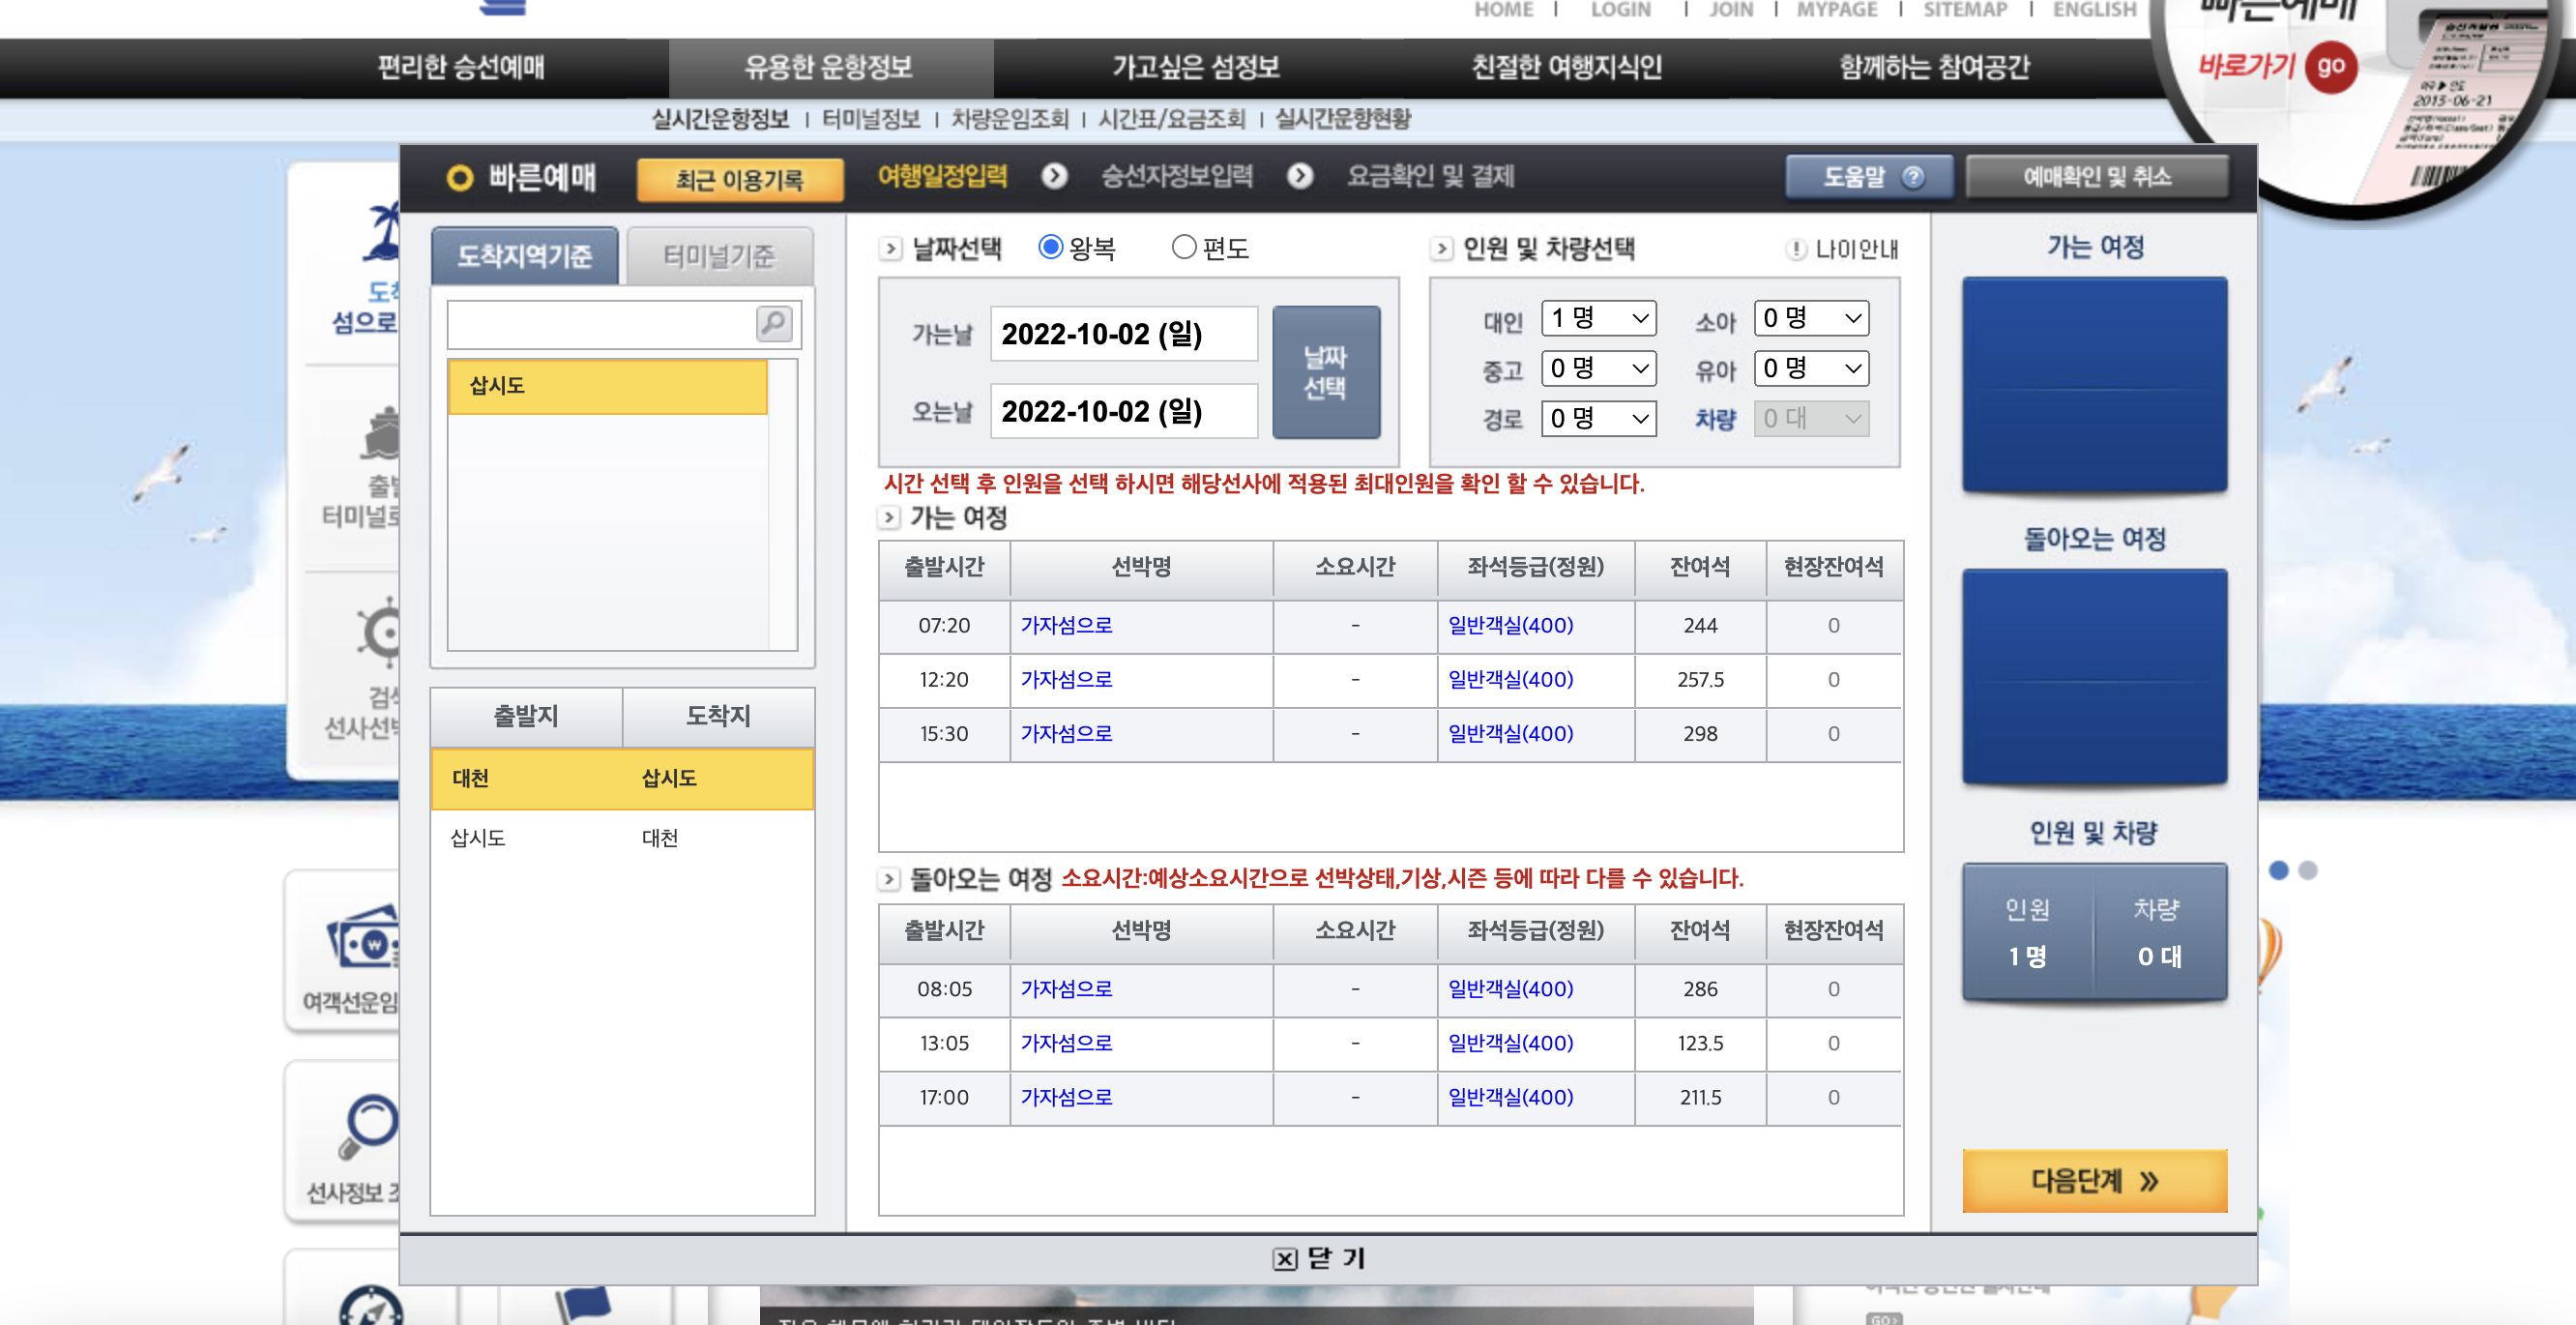
Task: Open the 경로 senior count dropdown
Action: click(1598, 419)
